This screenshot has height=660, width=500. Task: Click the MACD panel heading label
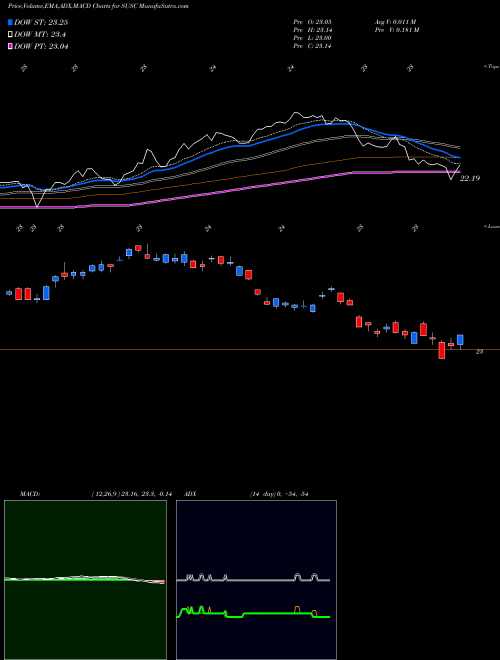click(29, 494)
